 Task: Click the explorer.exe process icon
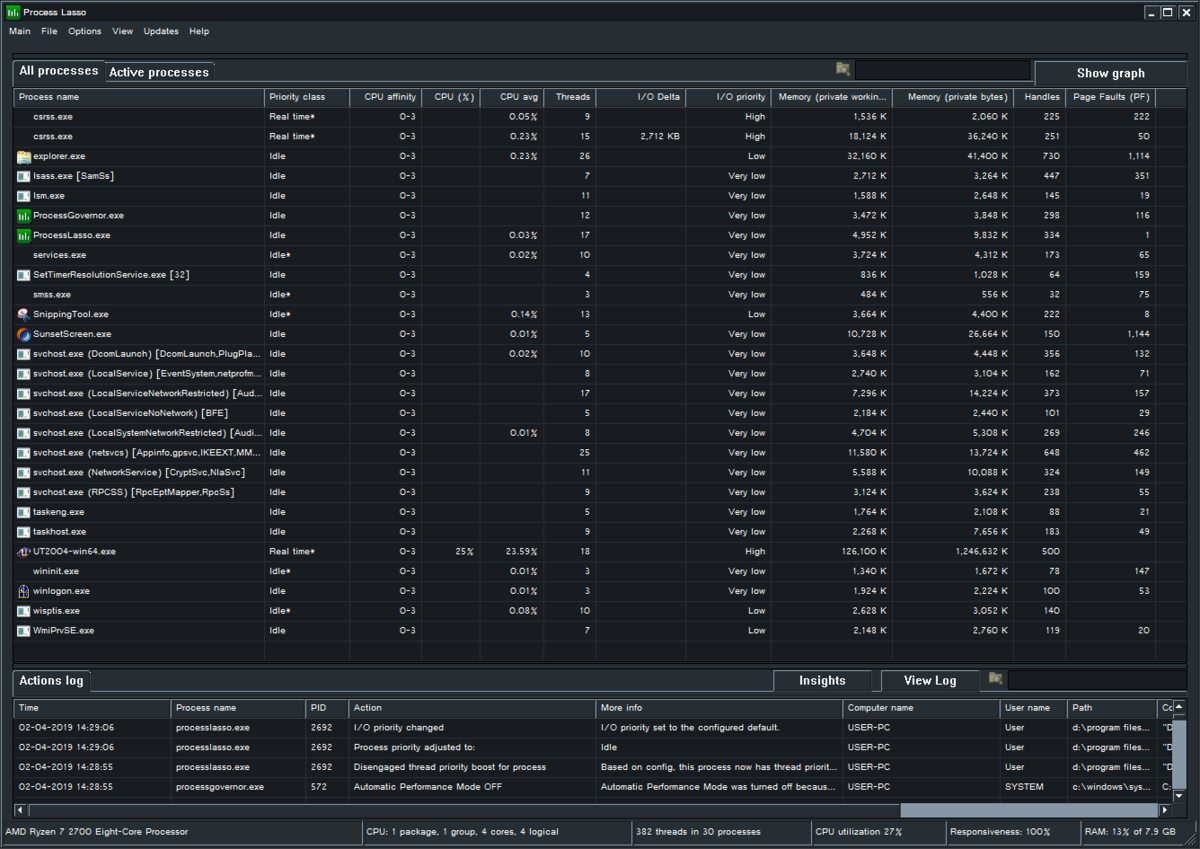tap(24, 157)
